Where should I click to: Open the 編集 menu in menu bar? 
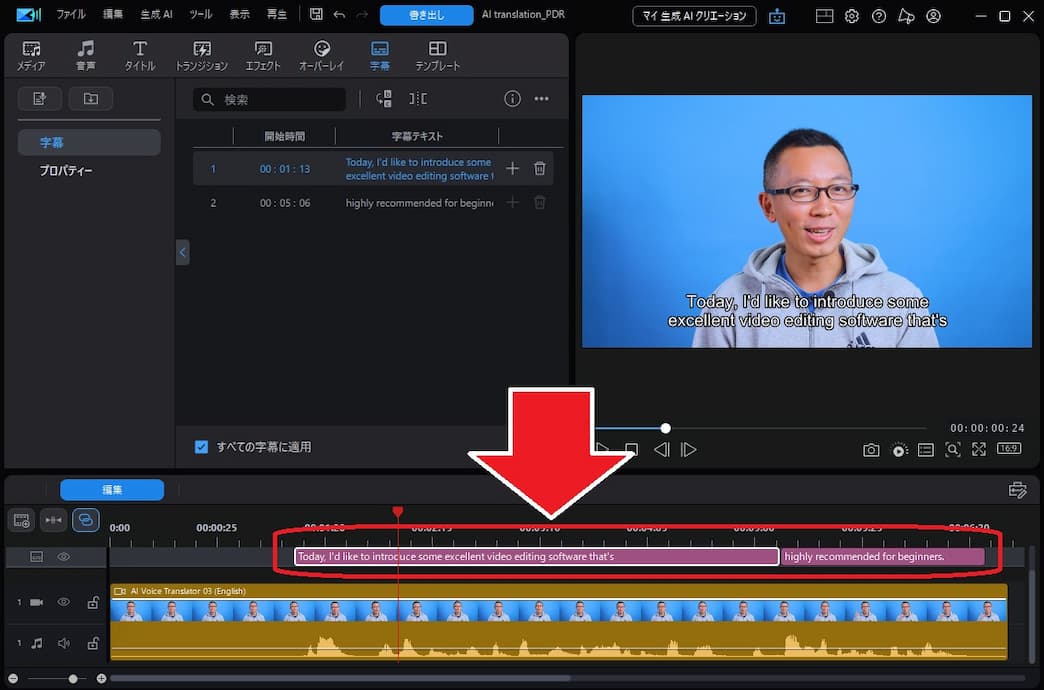coord(113,14)
